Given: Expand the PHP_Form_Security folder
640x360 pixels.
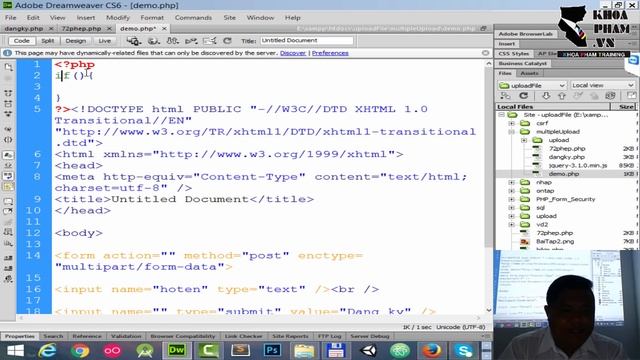Looking at the screenshot, I should click(511, 199).
